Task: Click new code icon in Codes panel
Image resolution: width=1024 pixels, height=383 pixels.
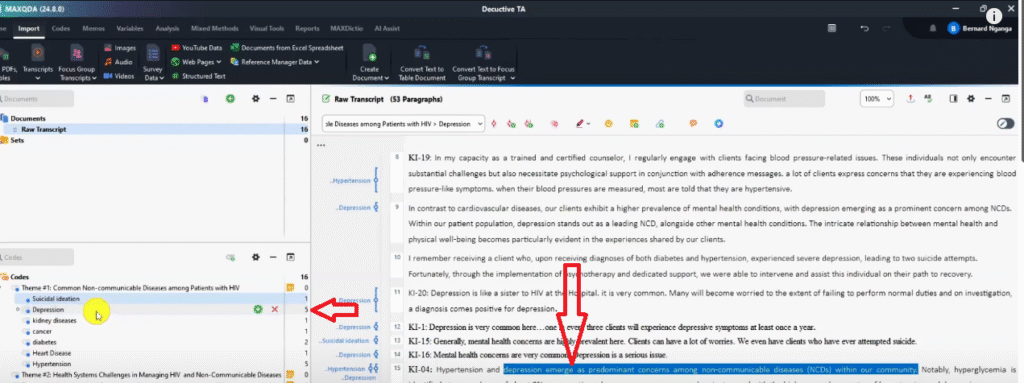Action: tap(230, 258)
